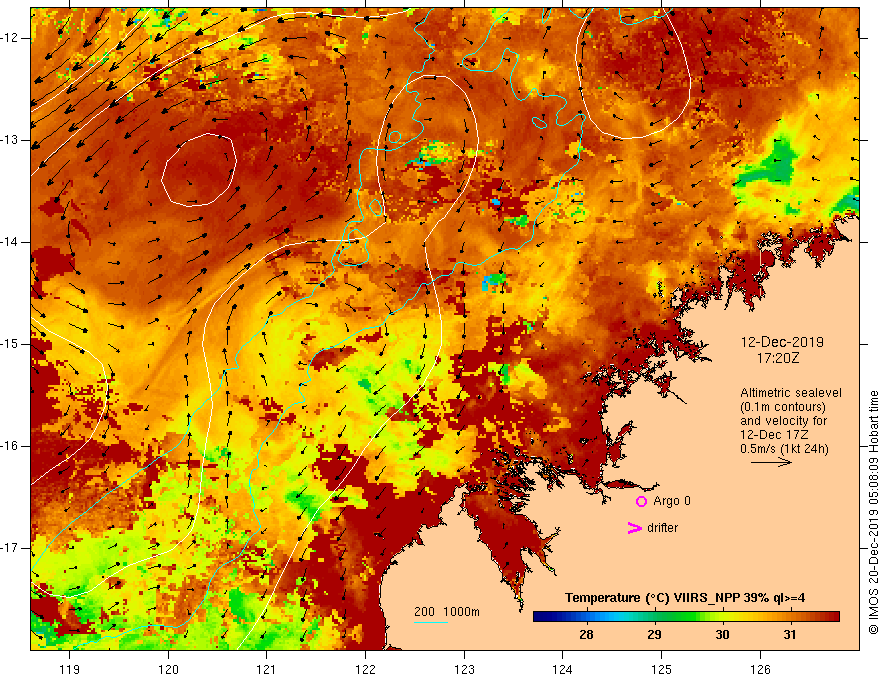
Task: Click longitude axis label 124
Action: [x=563, y=669]
